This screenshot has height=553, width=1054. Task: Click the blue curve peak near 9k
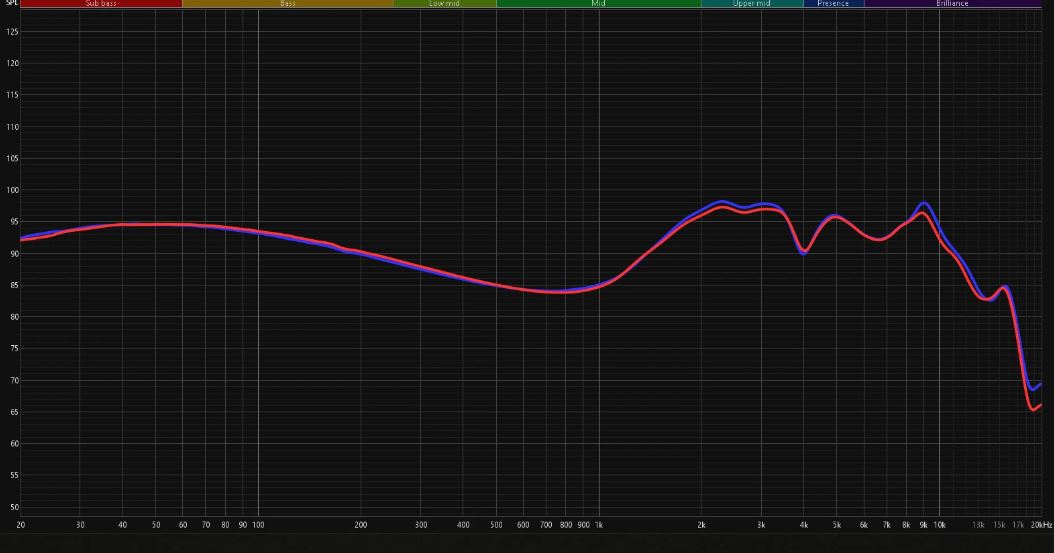924,204
